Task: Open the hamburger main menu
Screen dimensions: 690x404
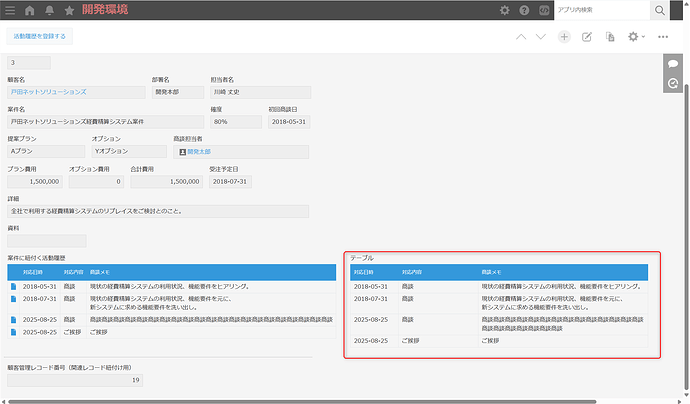Action: 10,10
